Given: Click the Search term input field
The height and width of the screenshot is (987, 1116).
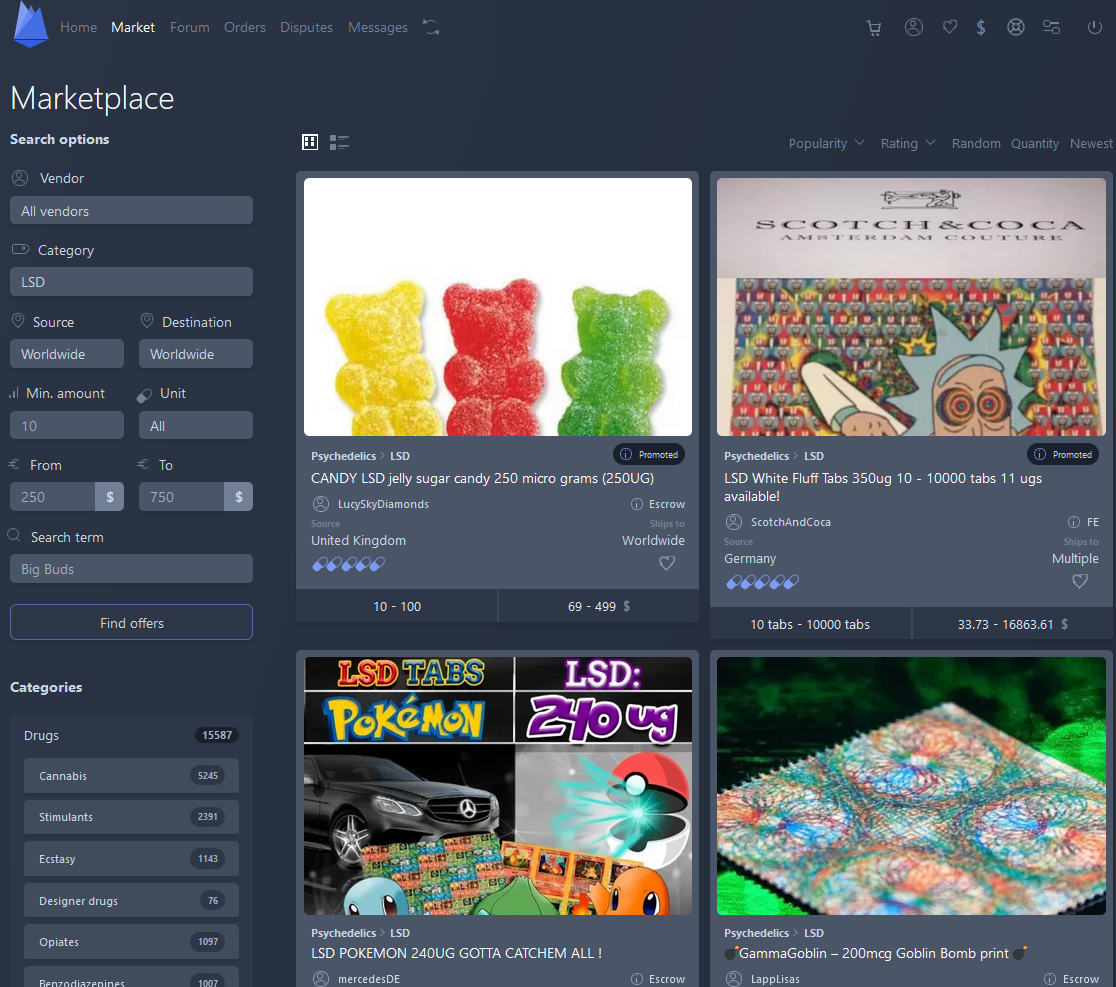Looking at the screenshot, I should 131,569.
